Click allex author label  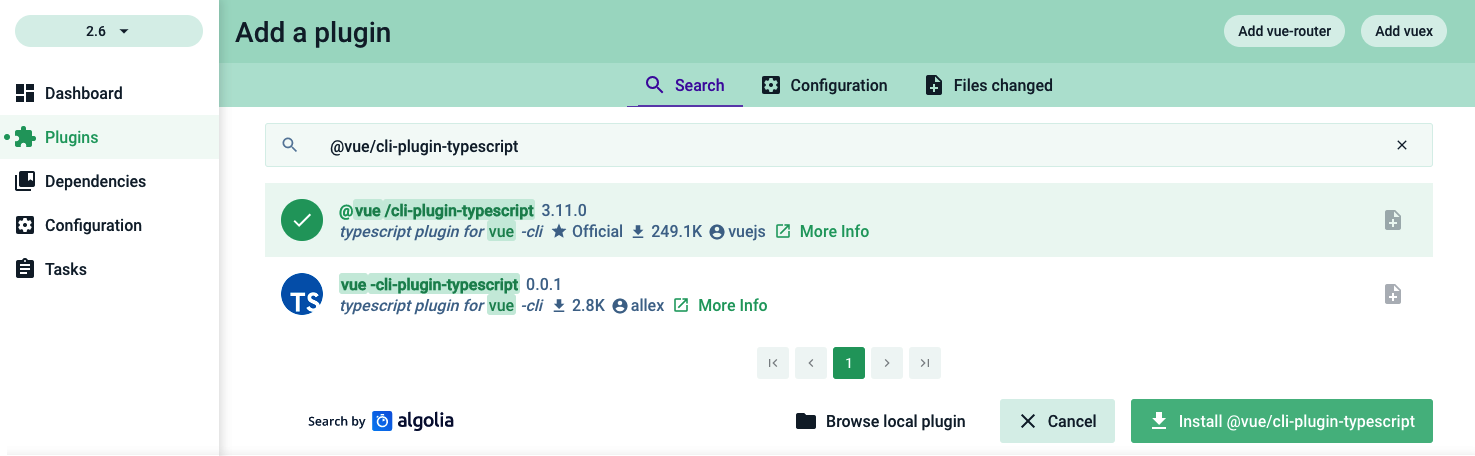(x=638, y=305)
